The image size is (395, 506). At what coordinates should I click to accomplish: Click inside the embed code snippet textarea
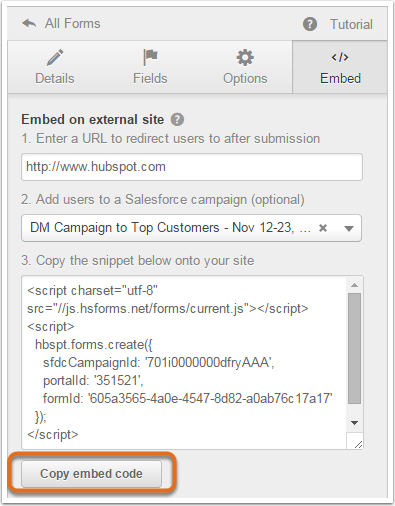point(185,362)
